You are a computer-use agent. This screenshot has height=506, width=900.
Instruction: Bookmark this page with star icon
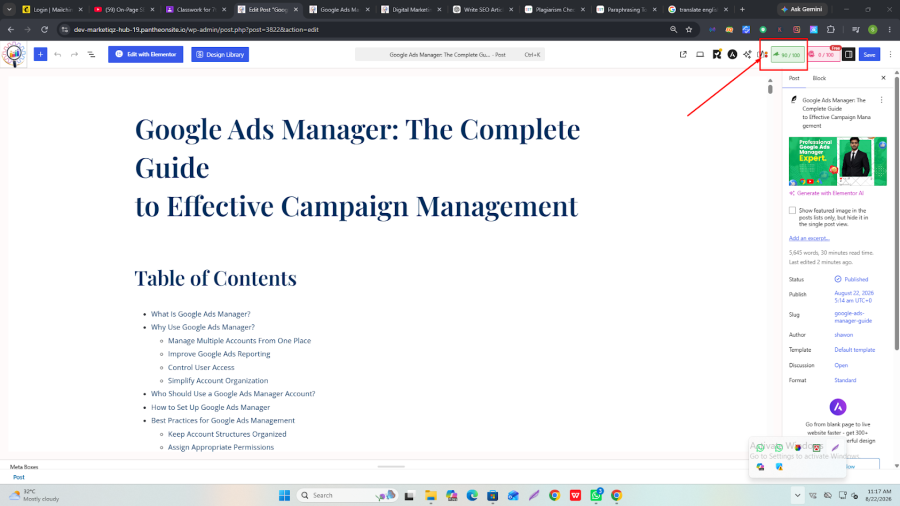689,29
